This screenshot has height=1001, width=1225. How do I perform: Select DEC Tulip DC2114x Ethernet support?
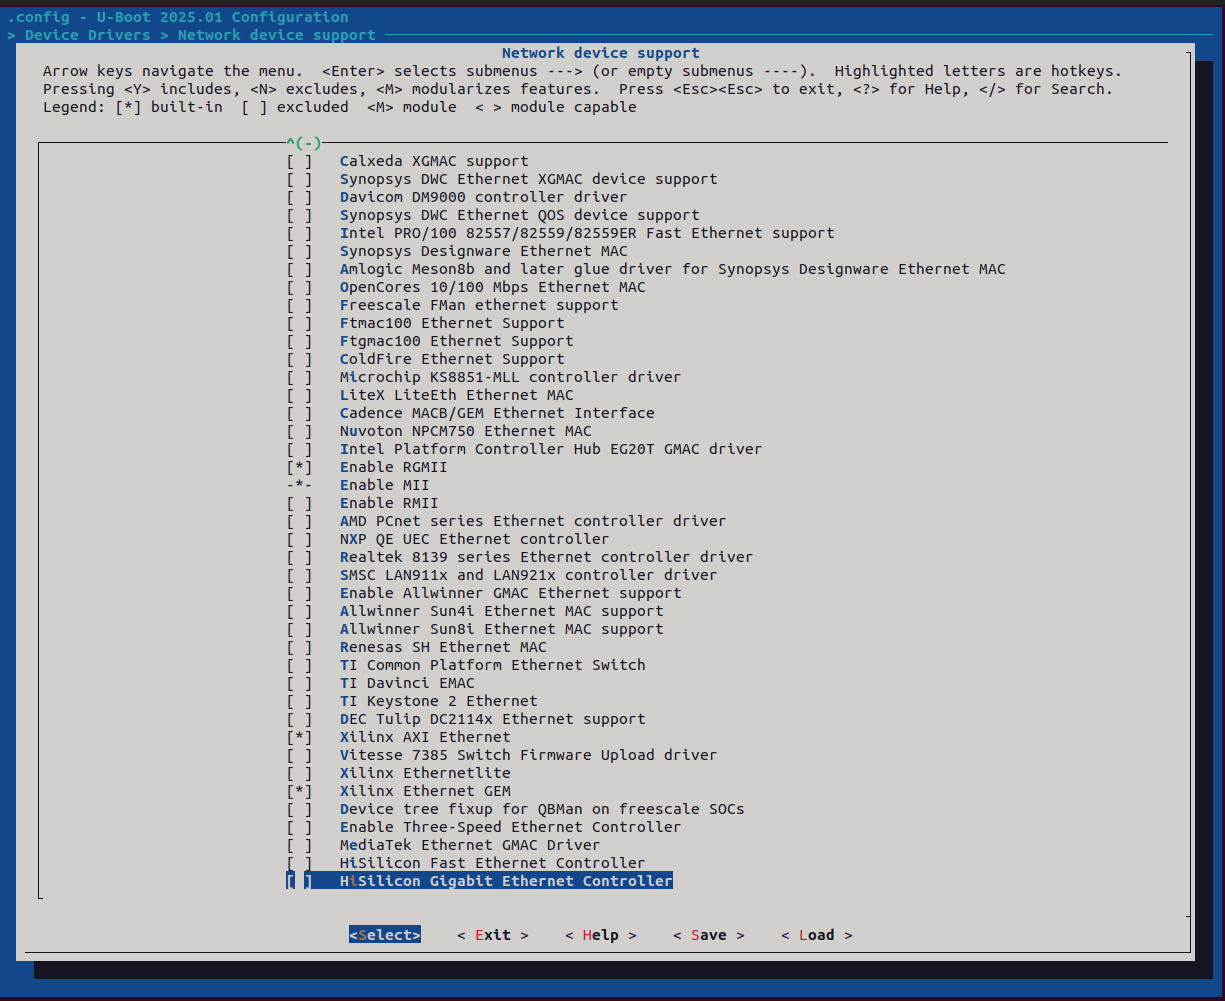(493, 719)
